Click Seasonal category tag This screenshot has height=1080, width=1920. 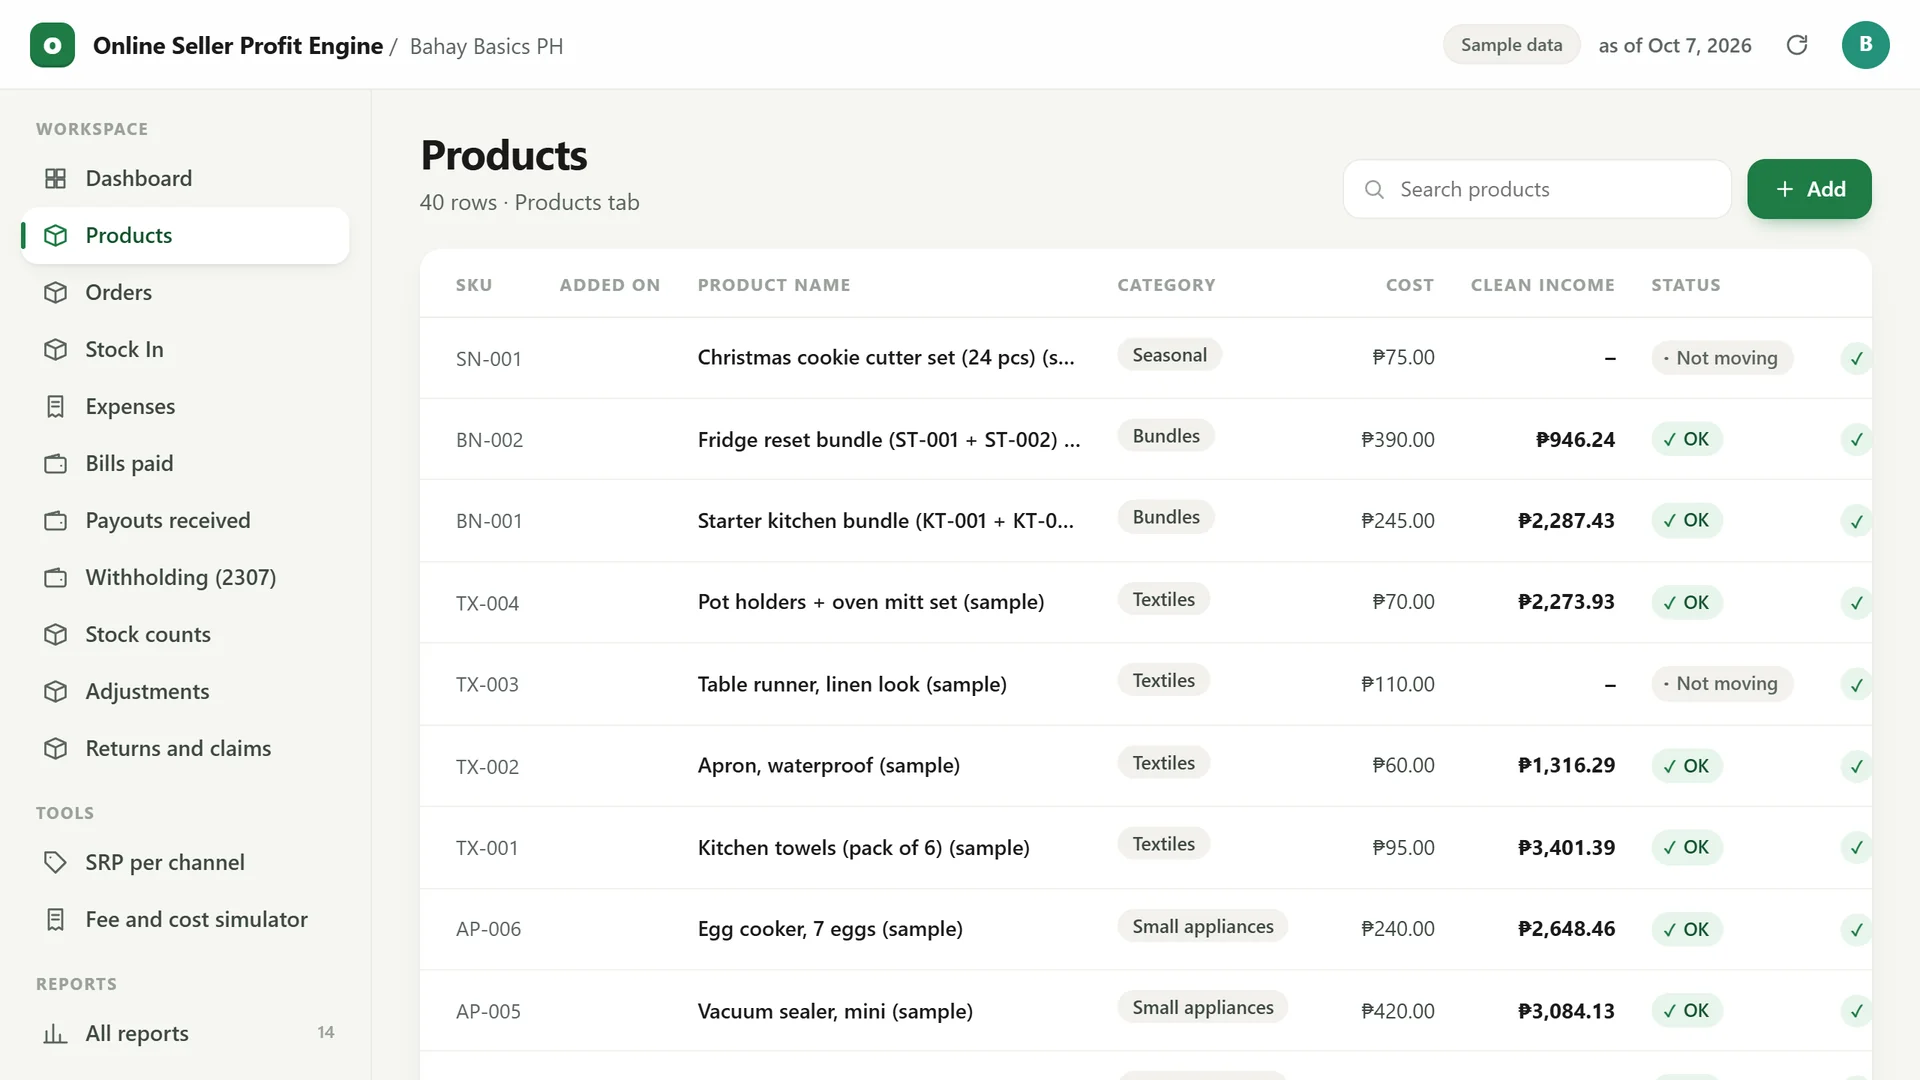pyautogui.click(x=1169, y=355)
